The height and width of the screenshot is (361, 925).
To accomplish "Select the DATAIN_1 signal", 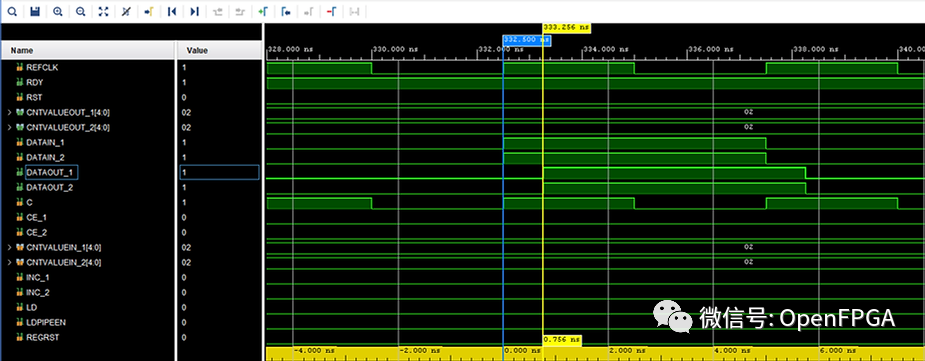I will click(44, 142).
